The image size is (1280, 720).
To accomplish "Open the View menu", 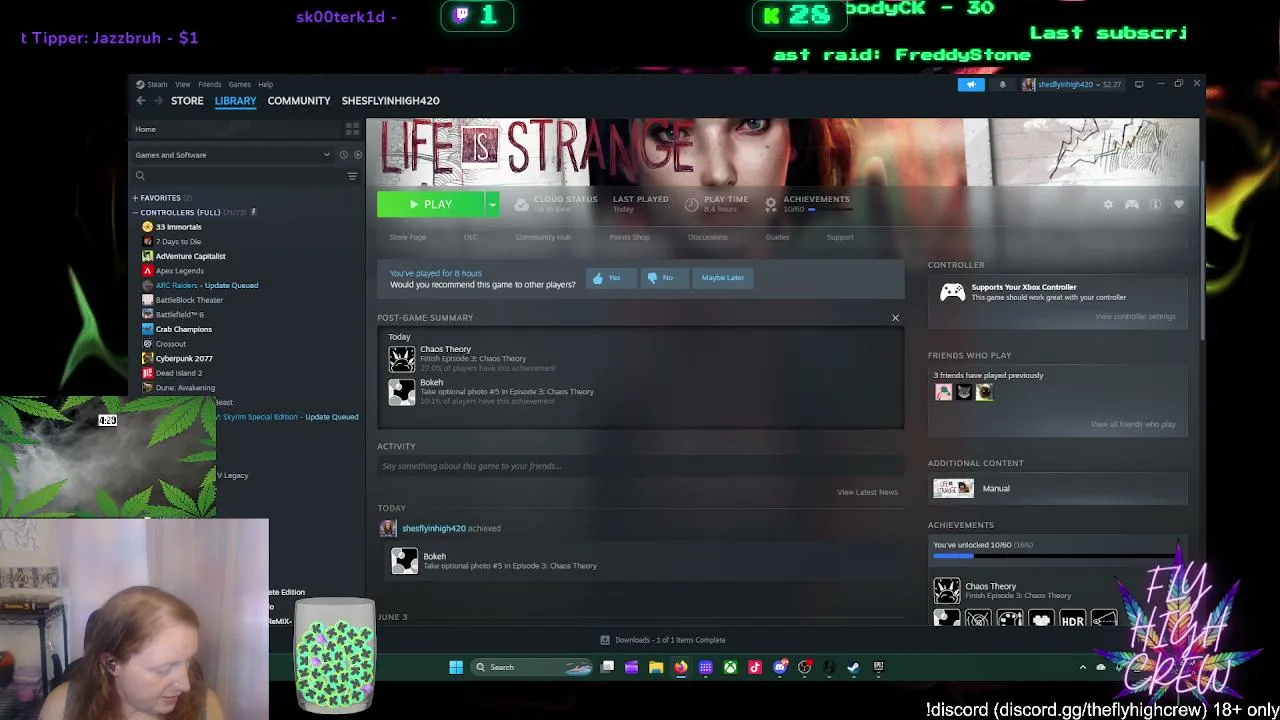I will point(183,84).
